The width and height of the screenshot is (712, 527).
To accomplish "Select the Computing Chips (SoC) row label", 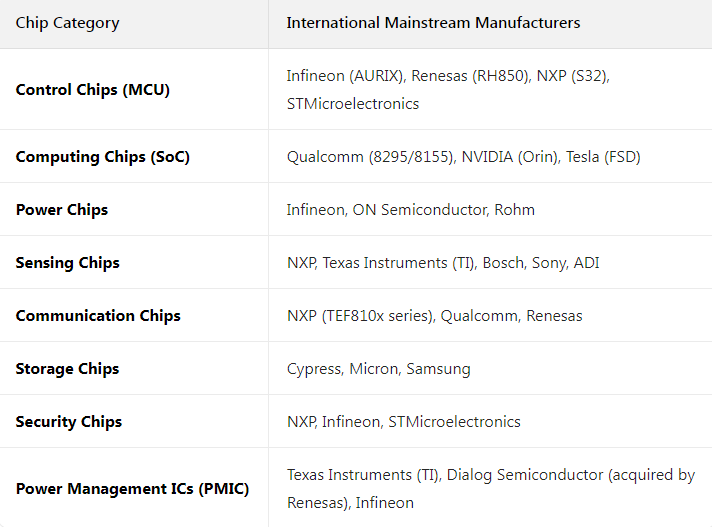I will pyautogui.click(x=102, y=157).
